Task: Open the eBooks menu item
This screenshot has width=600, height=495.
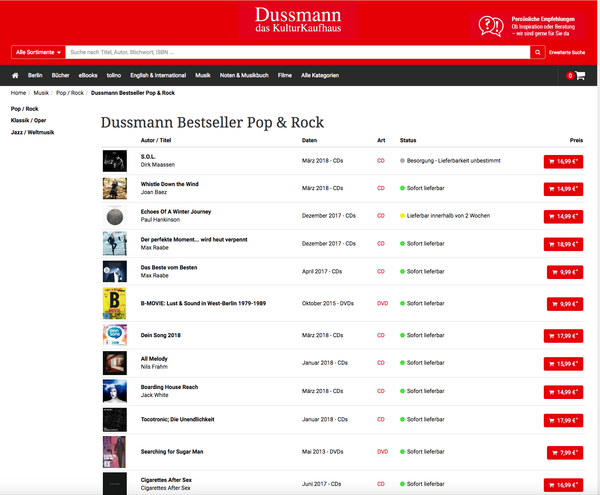Action: pyautogui.click(x=88, y=75)
